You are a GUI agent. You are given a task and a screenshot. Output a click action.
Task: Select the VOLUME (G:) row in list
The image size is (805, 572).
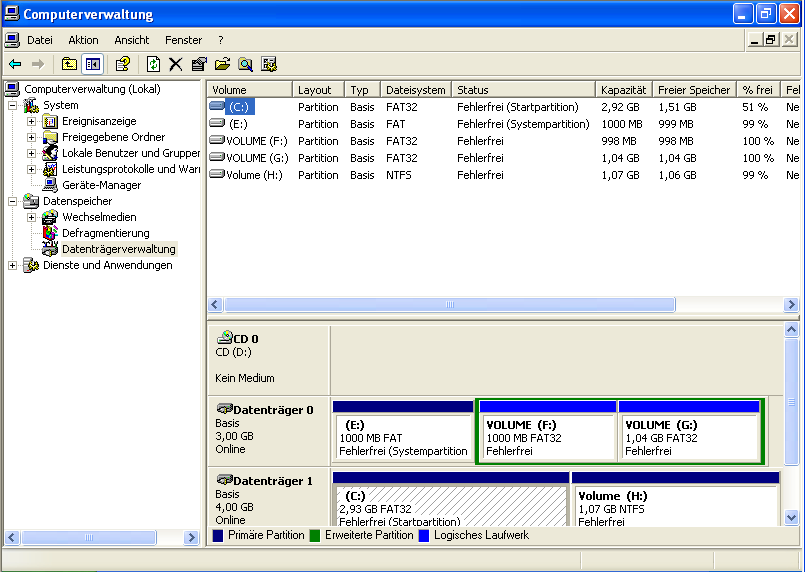(504, 158)
